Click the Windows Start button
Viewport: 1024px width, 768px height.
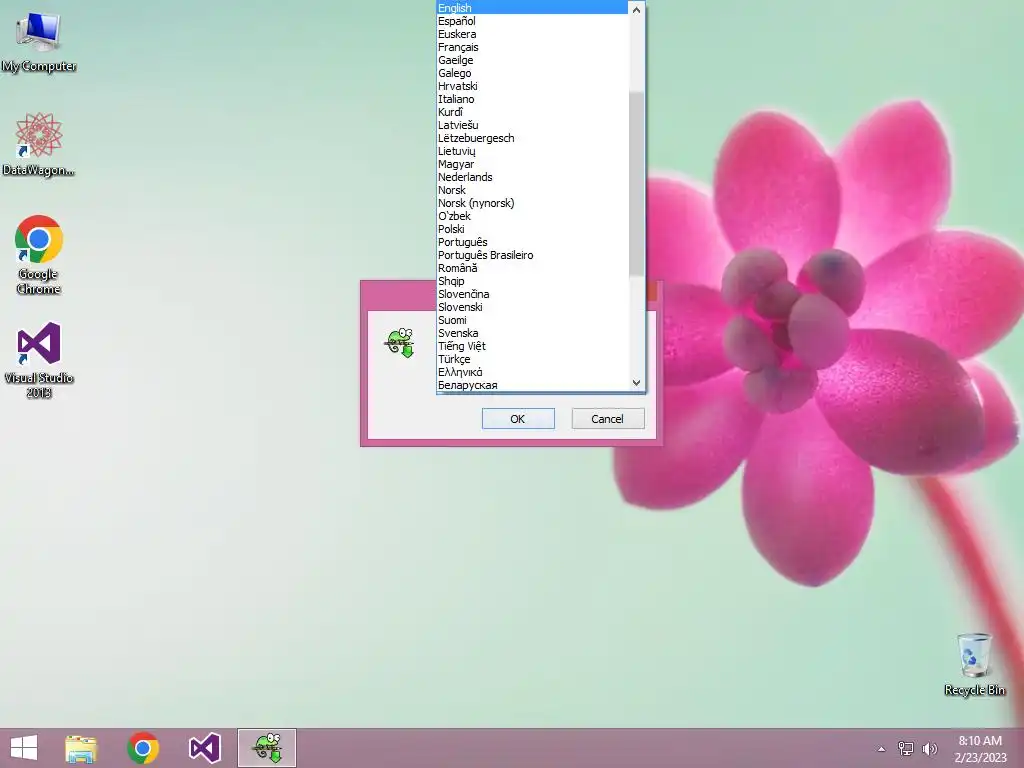point(24,748)
